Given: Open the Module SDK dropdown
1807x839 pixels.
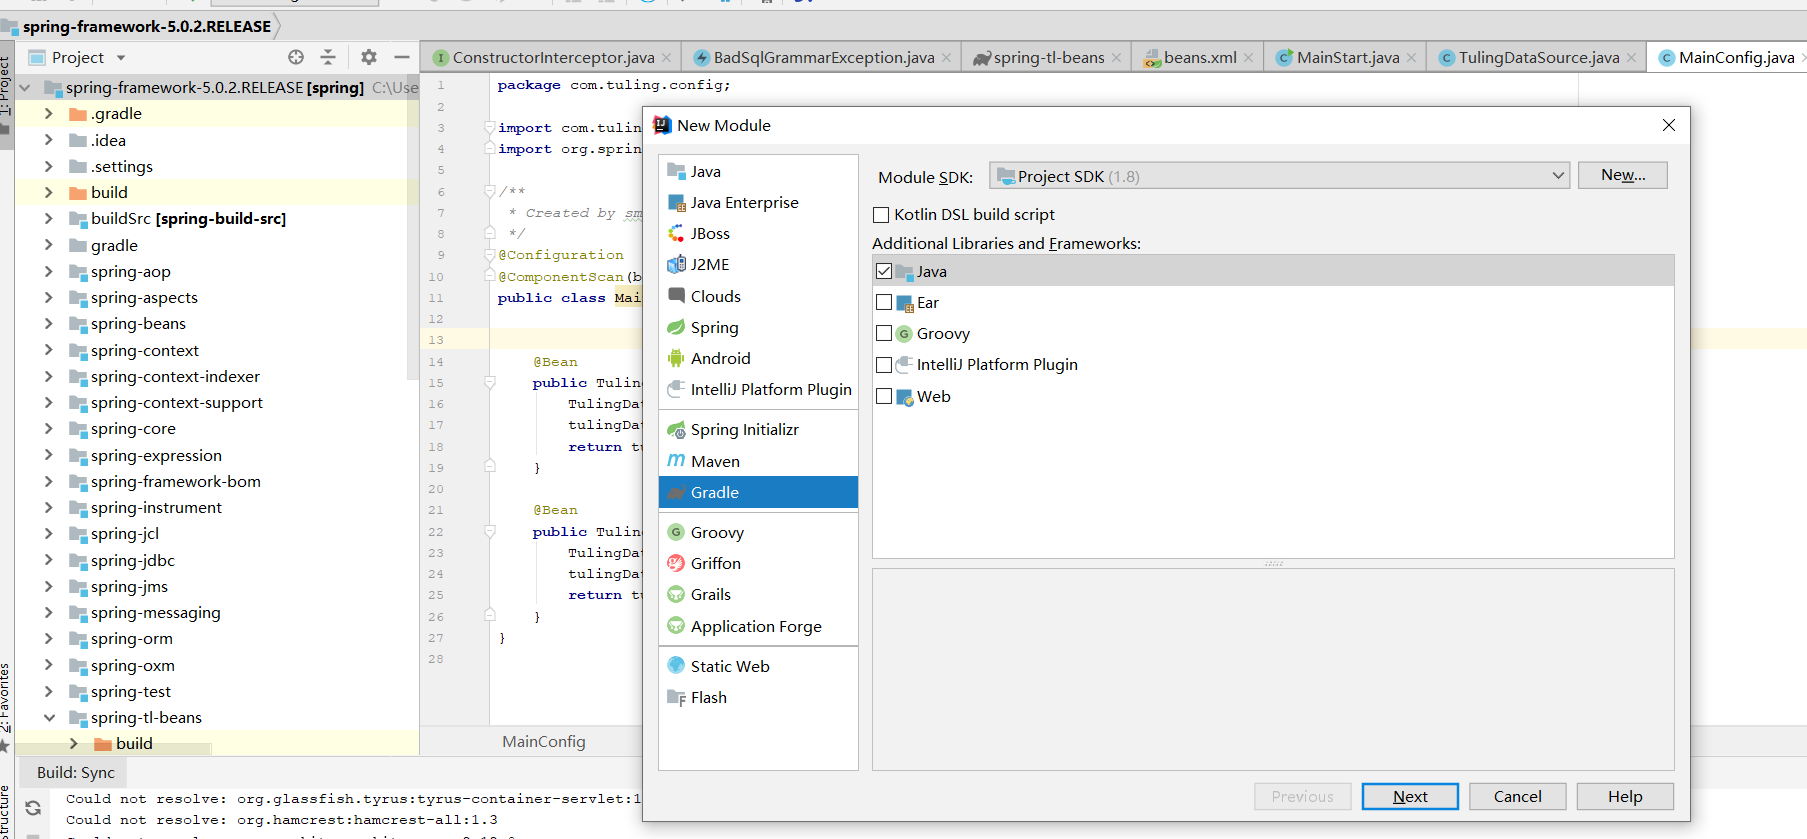Looking at the screenshot, I should [x=1279, y=176].
